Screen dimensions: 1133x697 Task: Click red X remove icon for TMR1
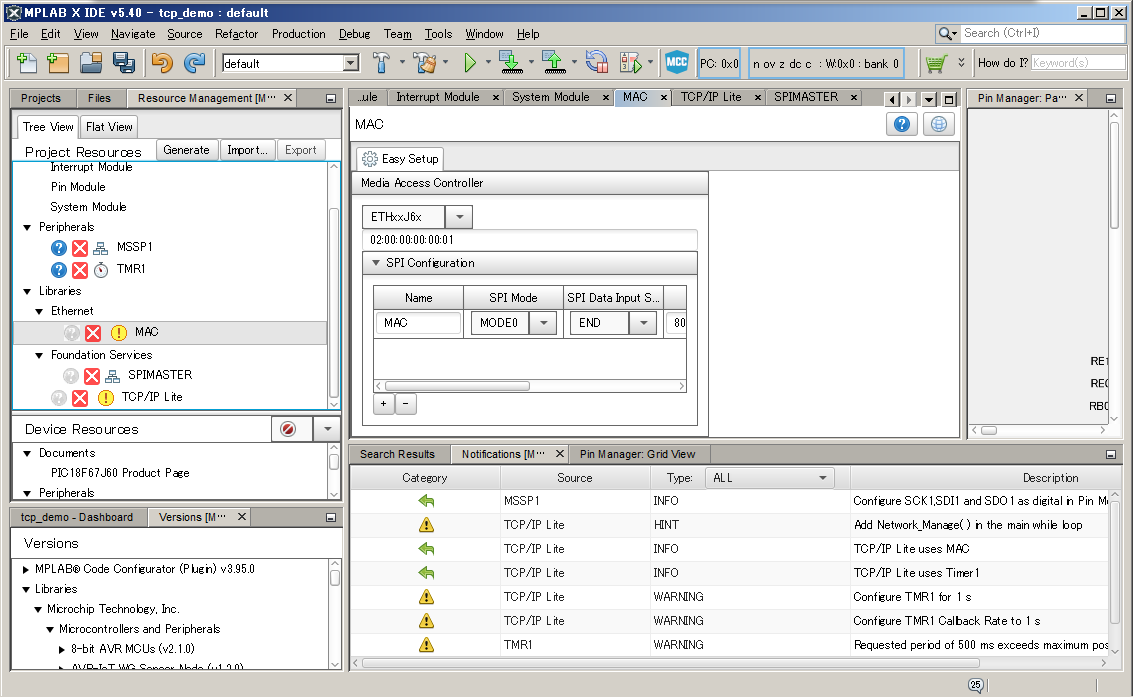point(80,269)
